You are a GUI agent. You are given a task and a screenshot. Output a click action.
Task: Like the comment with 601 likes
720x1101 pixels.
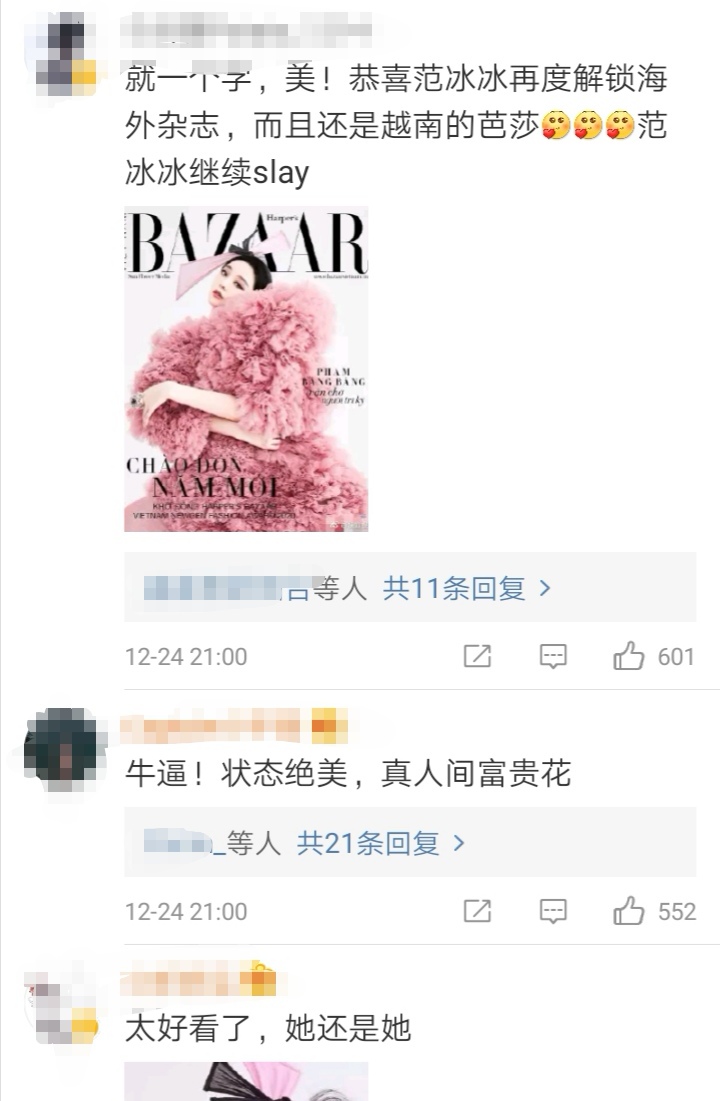(x=653, y=656)
